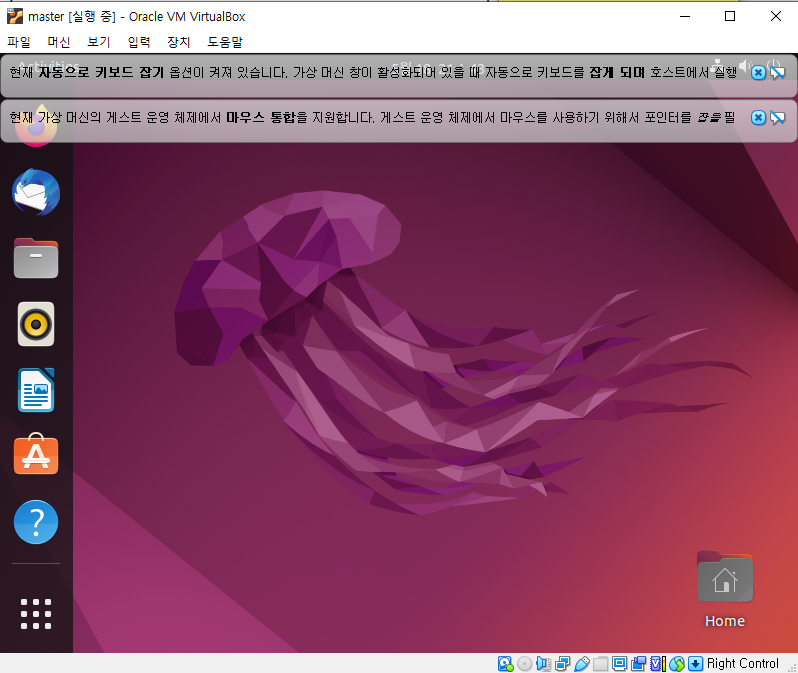
Task: Dismiss the keyboard auto-capture notification
Action: [758, 73]
